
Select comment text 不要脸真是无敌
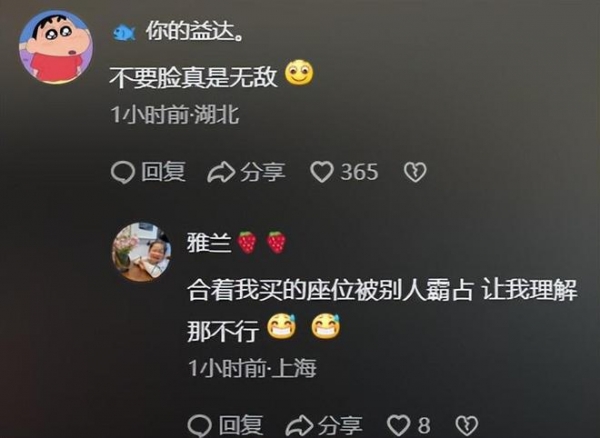[x=193, y=77]
